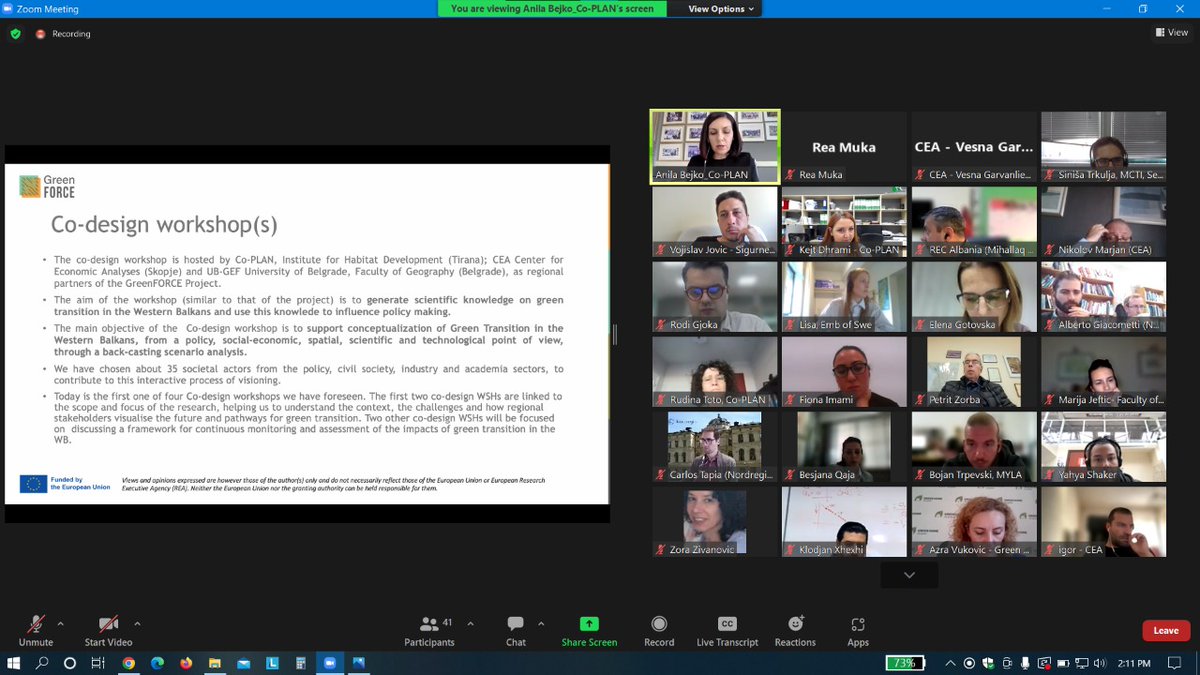Image resolution: width=1200 pixels, height=675 pixels.
Task: Select Besjana Qaja video tile
Action: (844, 447)
